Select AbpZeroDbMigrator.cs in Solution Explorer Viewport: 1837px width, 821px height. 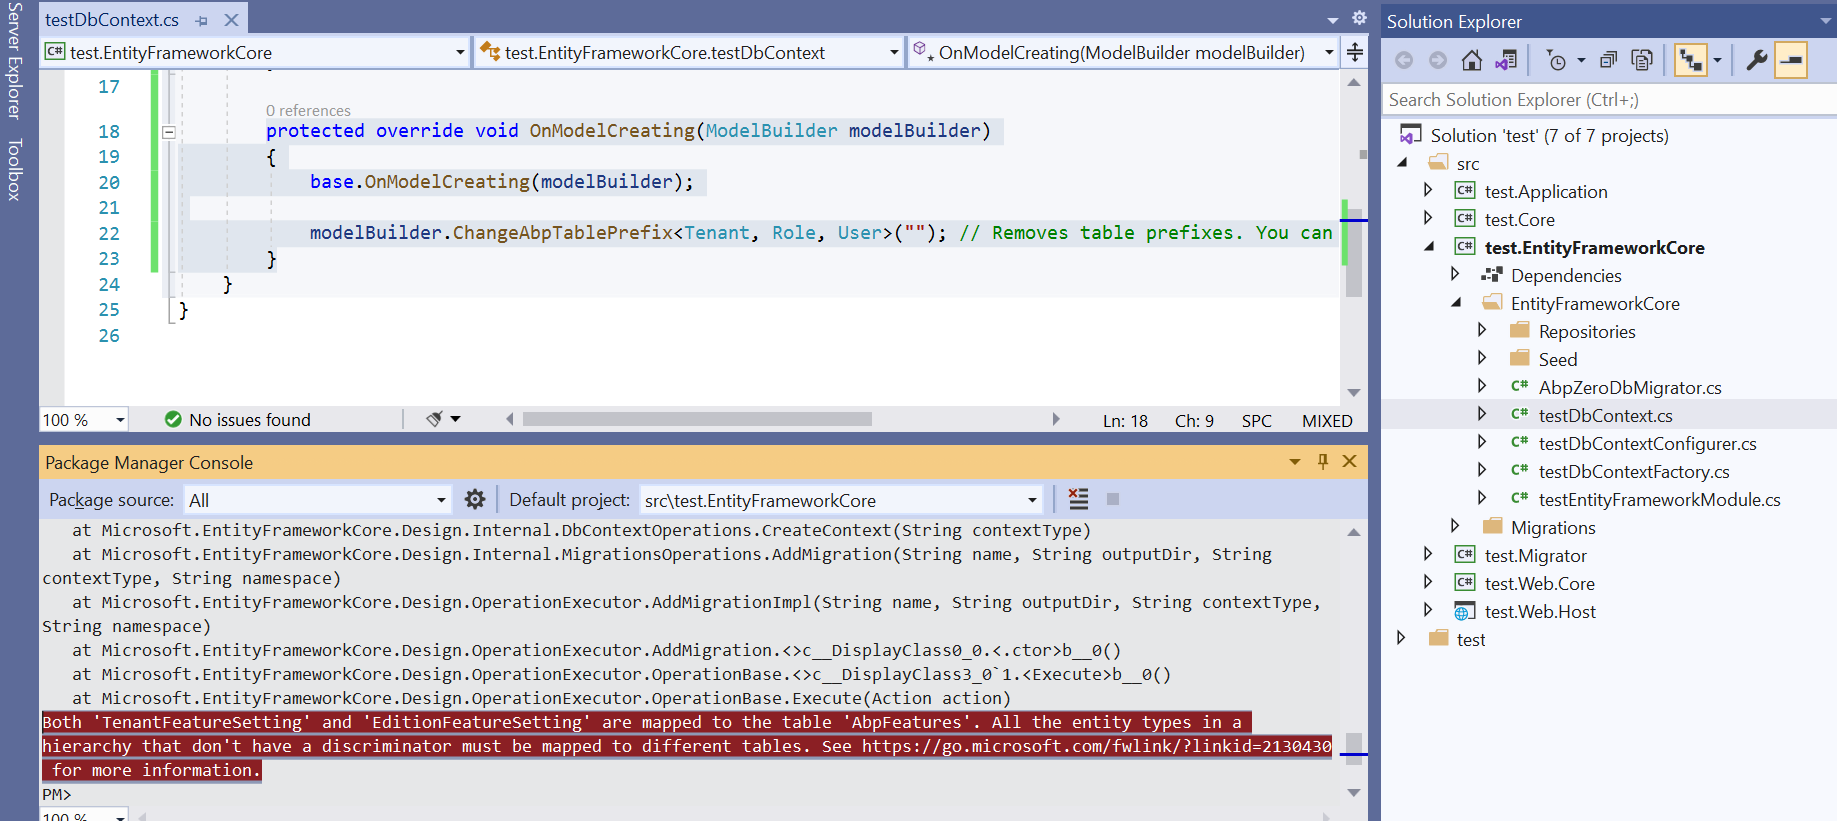[1630, 387]
